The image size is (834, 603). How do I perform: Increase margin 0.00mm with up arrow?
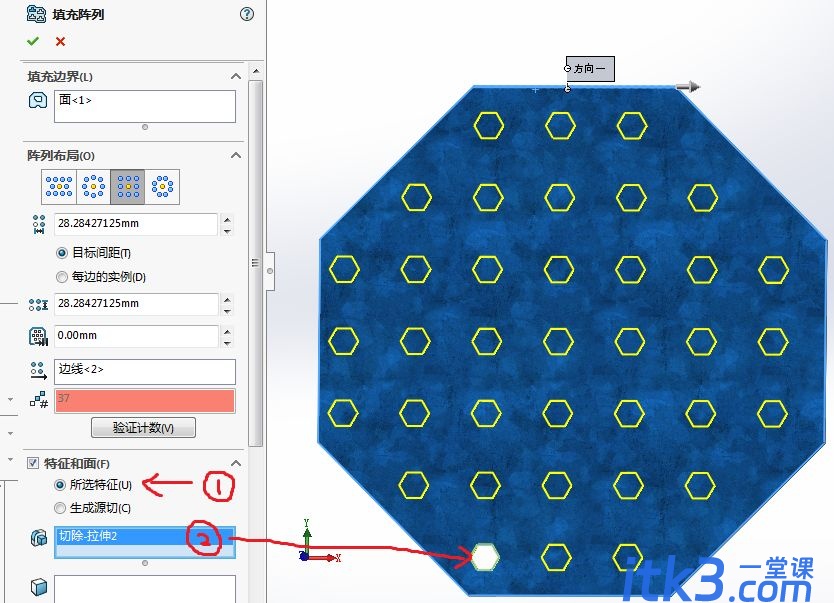point(227,331)
